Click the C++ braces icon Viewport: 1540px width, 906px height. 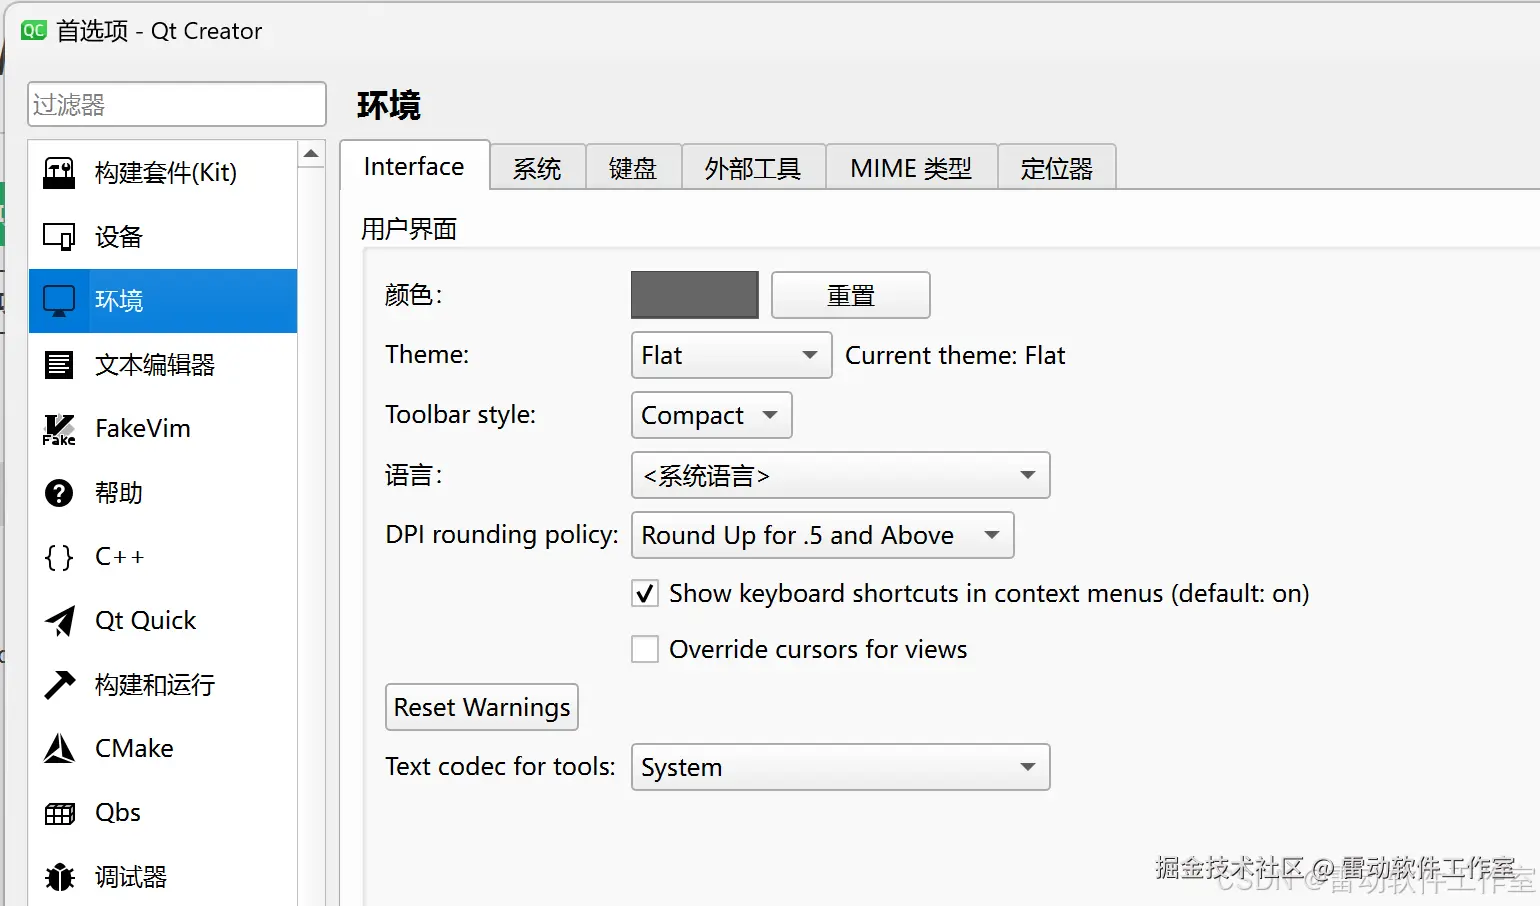[x=59, y=557]
